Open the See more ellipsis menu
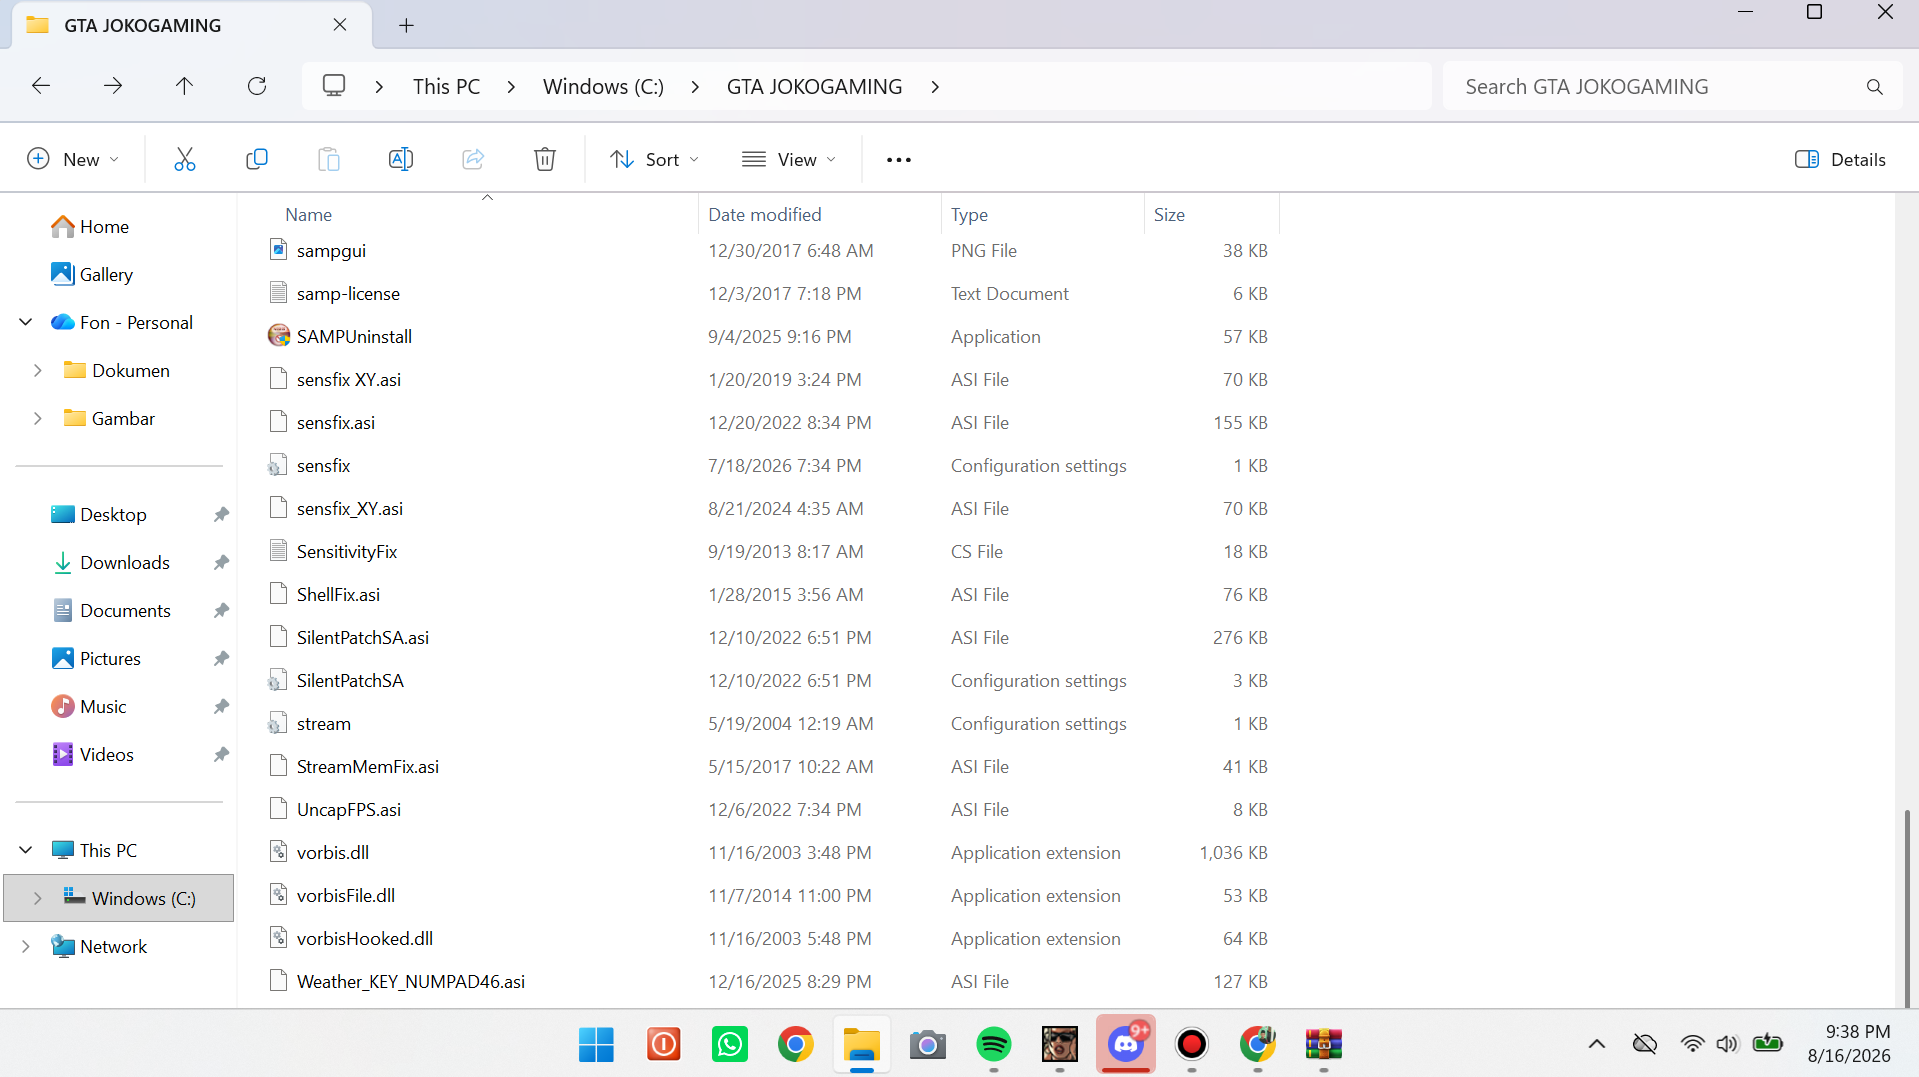This screenshot has width=1919, height=1077. click(x=899, y=160)
